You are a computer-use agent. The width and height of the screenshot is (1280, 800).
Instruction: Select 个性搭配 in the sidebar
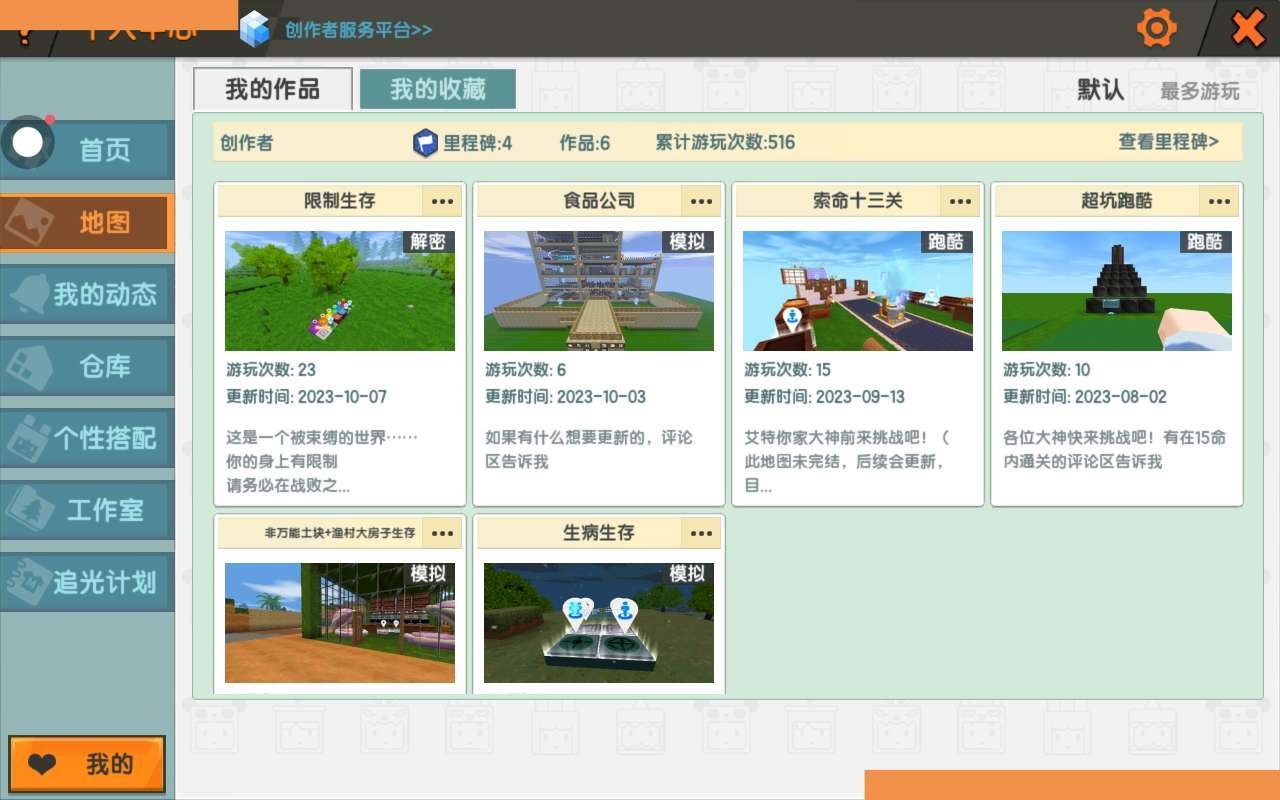click(88, 439)
